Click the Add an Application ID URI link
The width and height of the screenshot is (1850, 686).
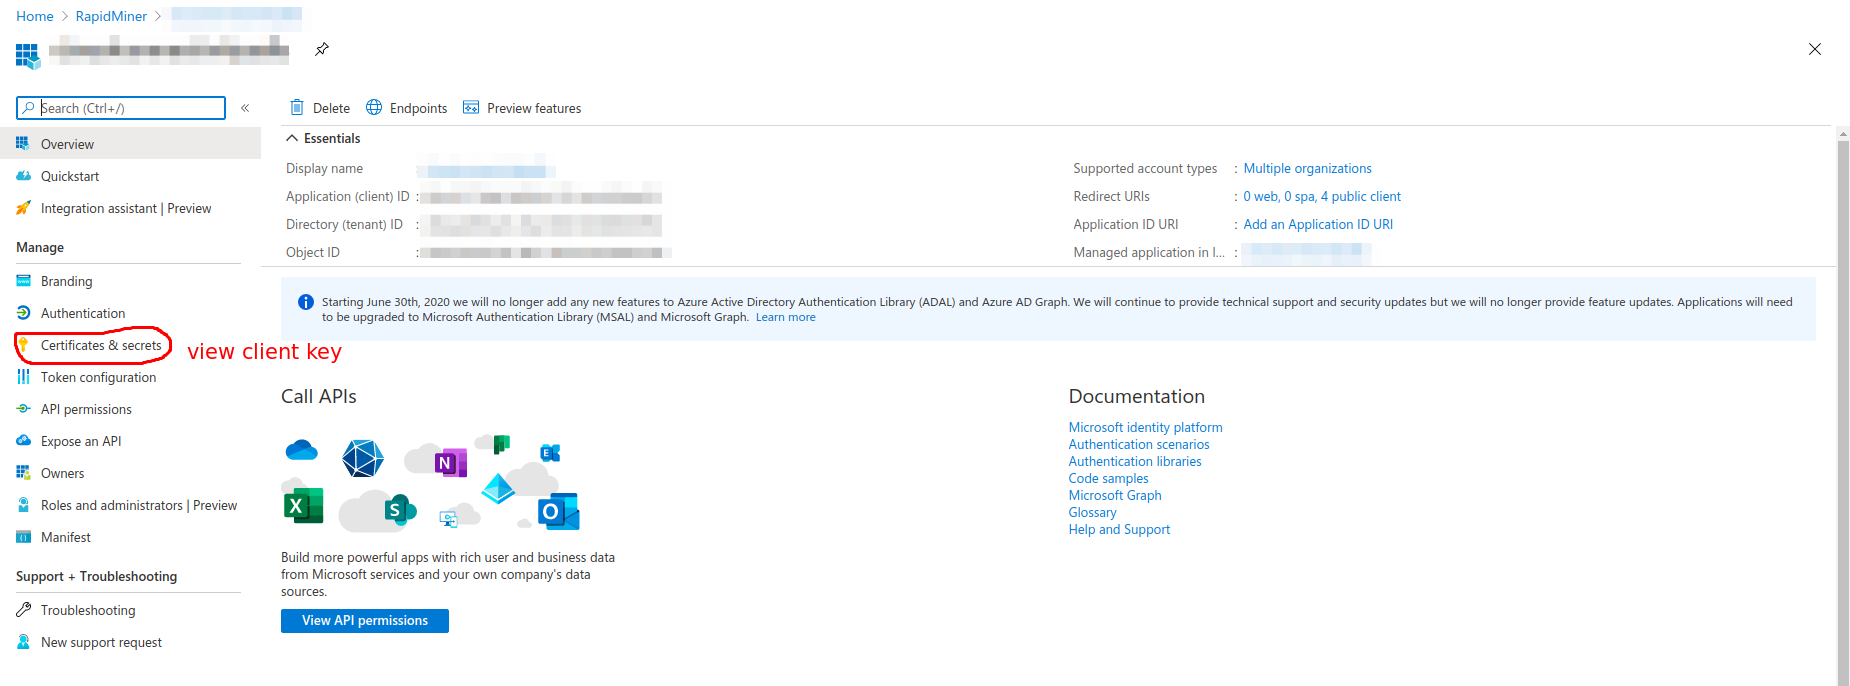pos(1317,224)
